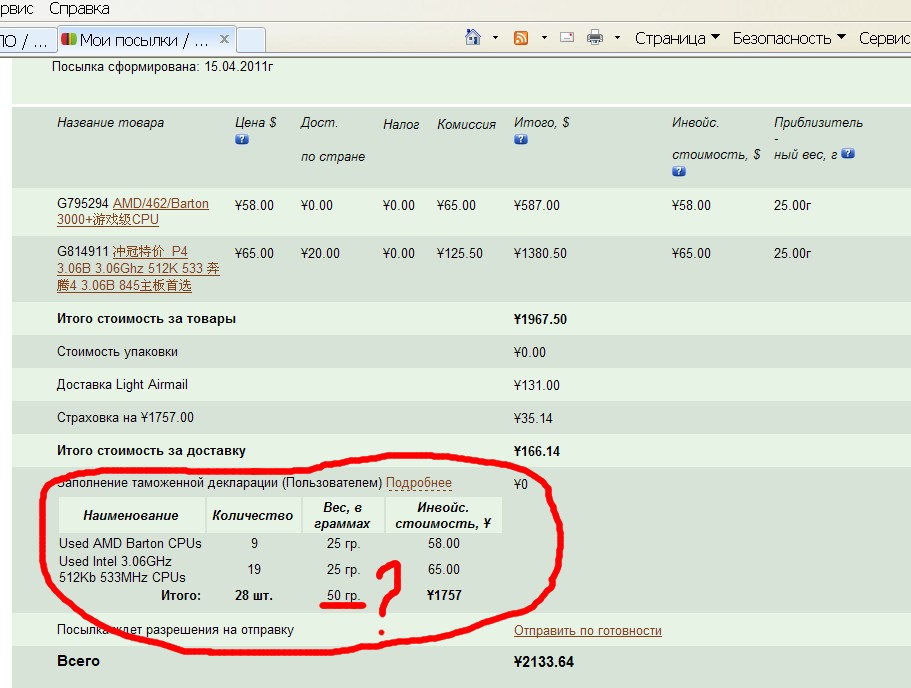Open the Print options dropdown arrow
Screen dimensions: 911x688
(x=618, y=38)
